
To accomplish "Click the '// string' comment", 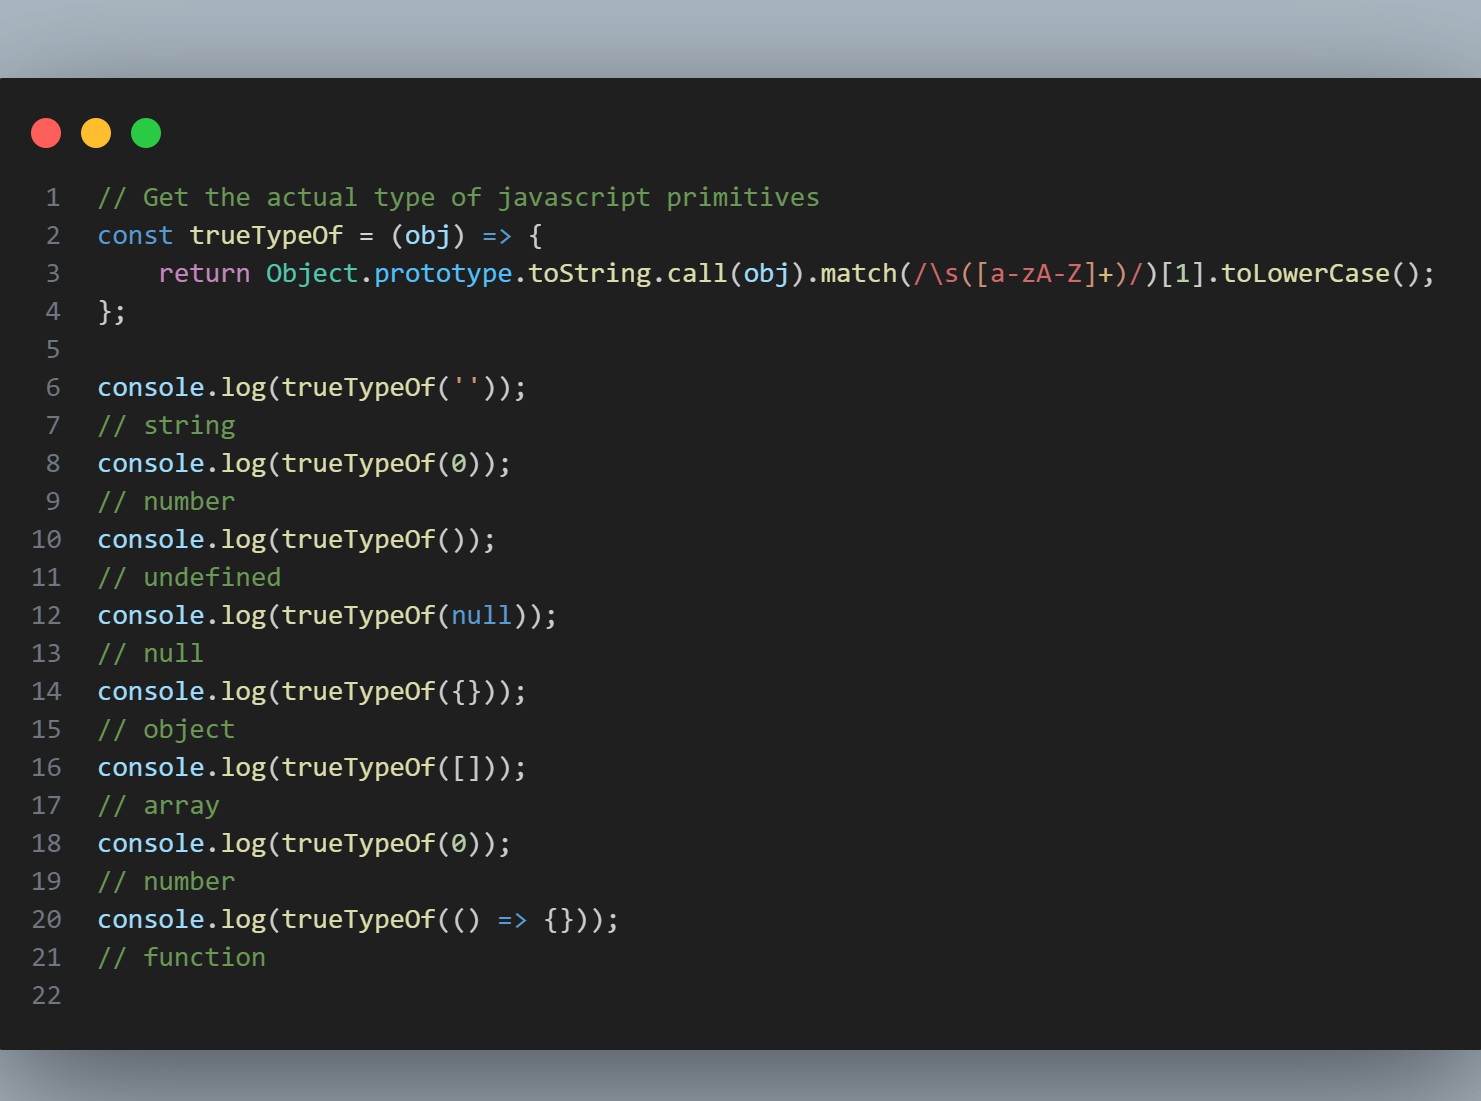I will tap(167, 426).
